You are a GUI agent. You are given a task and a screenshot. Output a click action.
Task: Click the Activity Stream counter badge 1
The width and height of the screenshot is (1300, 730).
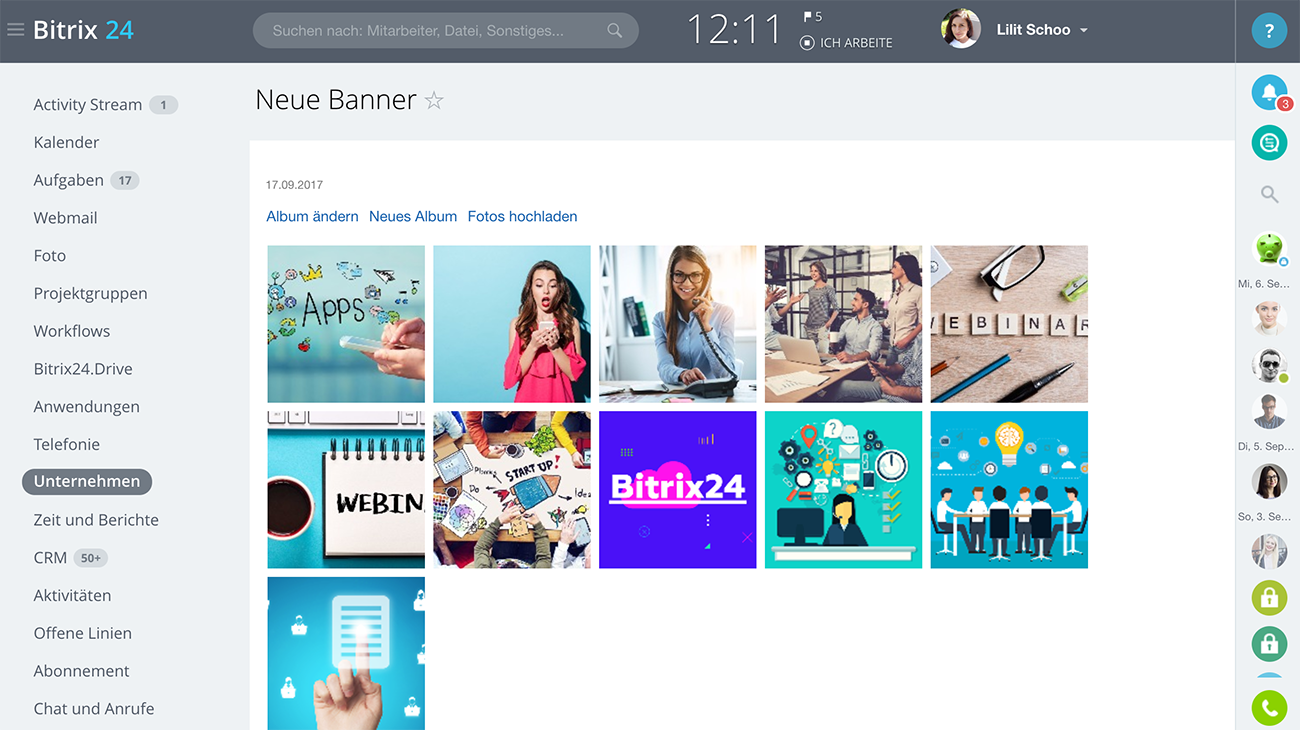click(x=163, y=104)
